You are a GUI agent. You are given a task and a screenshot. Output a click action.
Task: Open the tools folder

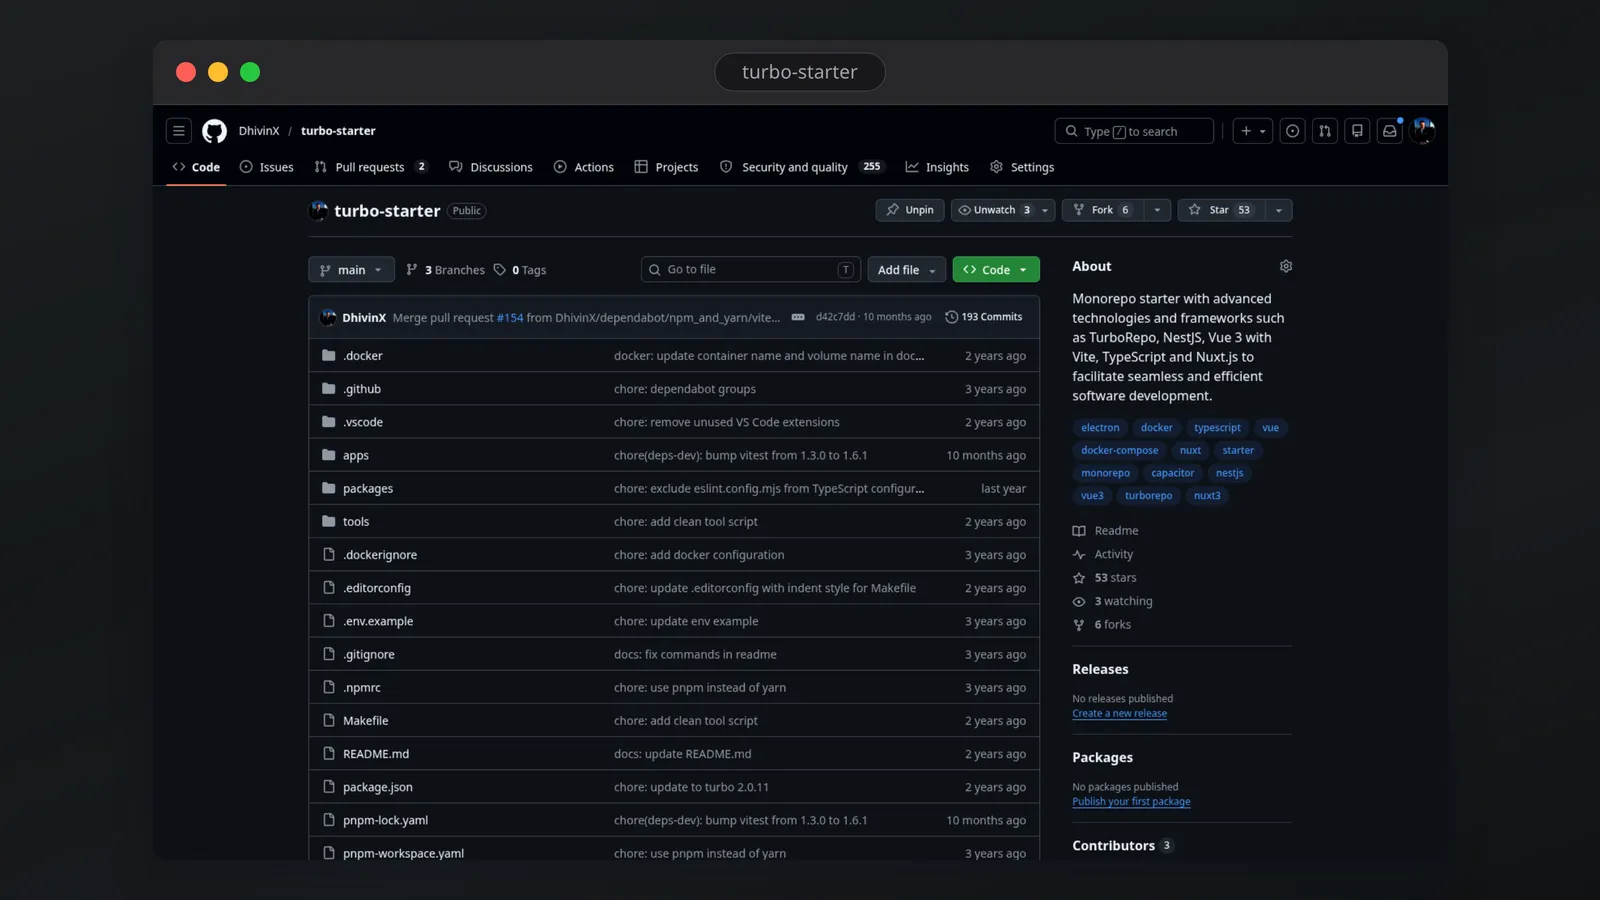[356, 522]
